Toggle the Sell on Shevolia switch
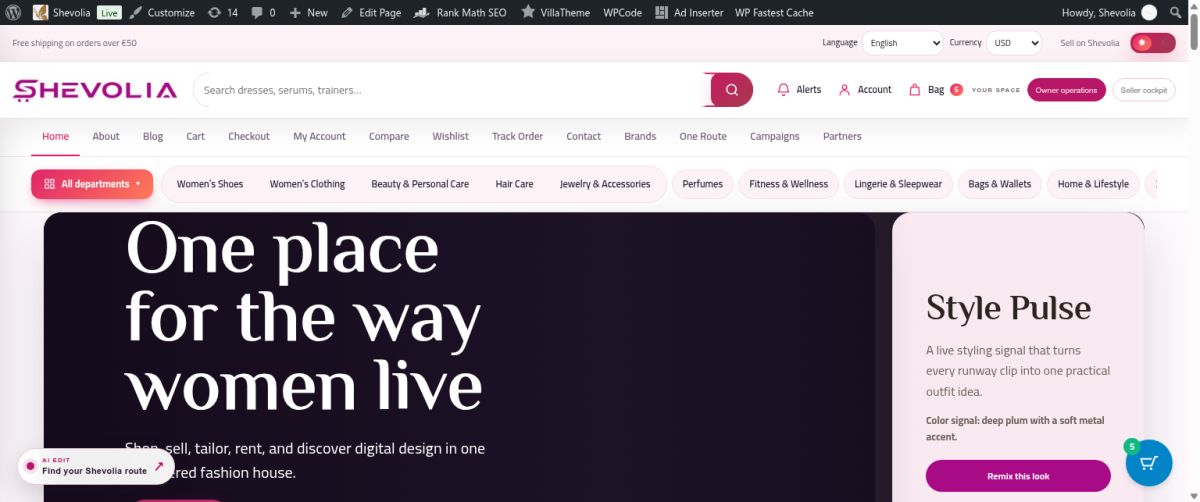The height and width of the screenshot is (502, 1200). 1153,43
